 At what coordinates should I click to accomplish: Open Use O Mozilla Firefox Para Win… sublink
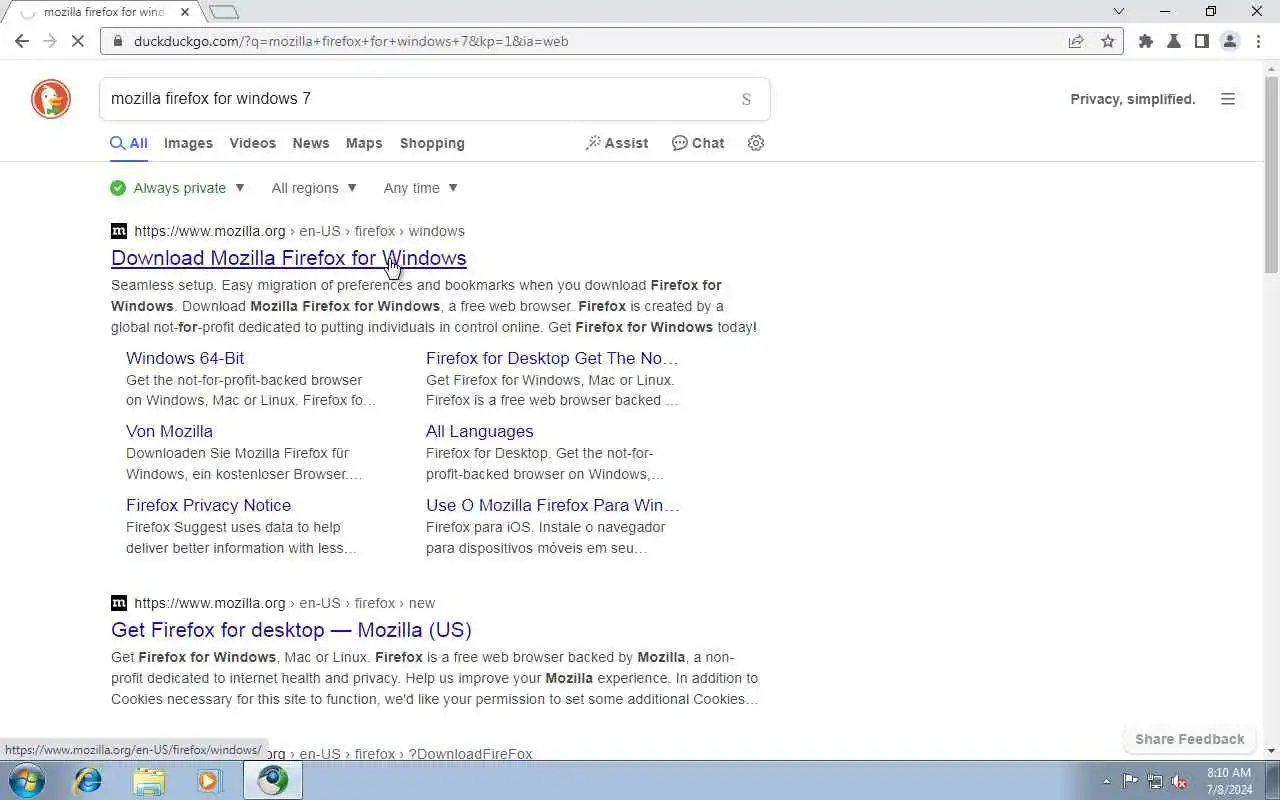[x=553, y=505]
